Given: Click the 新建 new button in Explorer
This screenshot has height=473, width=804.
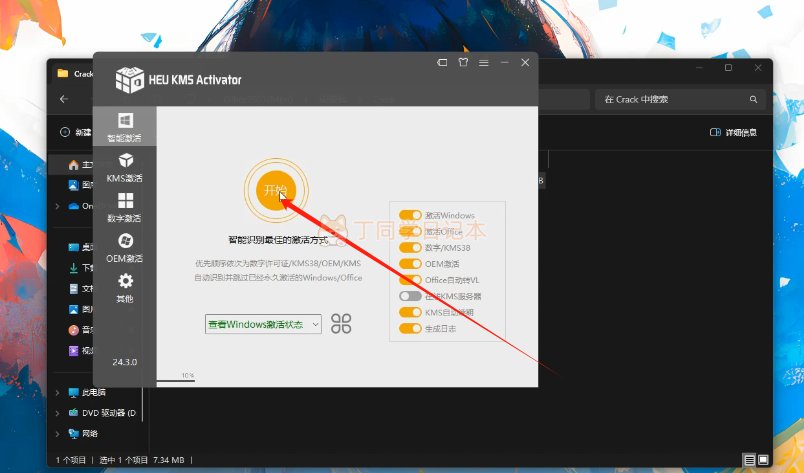Looking at the screenshot, I should pyautogui.click(x=76, y=132).
